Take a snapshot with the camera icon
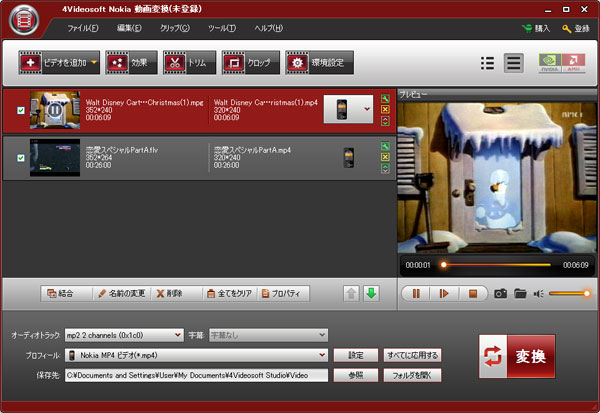600x413 pixels. click(501, 294)
